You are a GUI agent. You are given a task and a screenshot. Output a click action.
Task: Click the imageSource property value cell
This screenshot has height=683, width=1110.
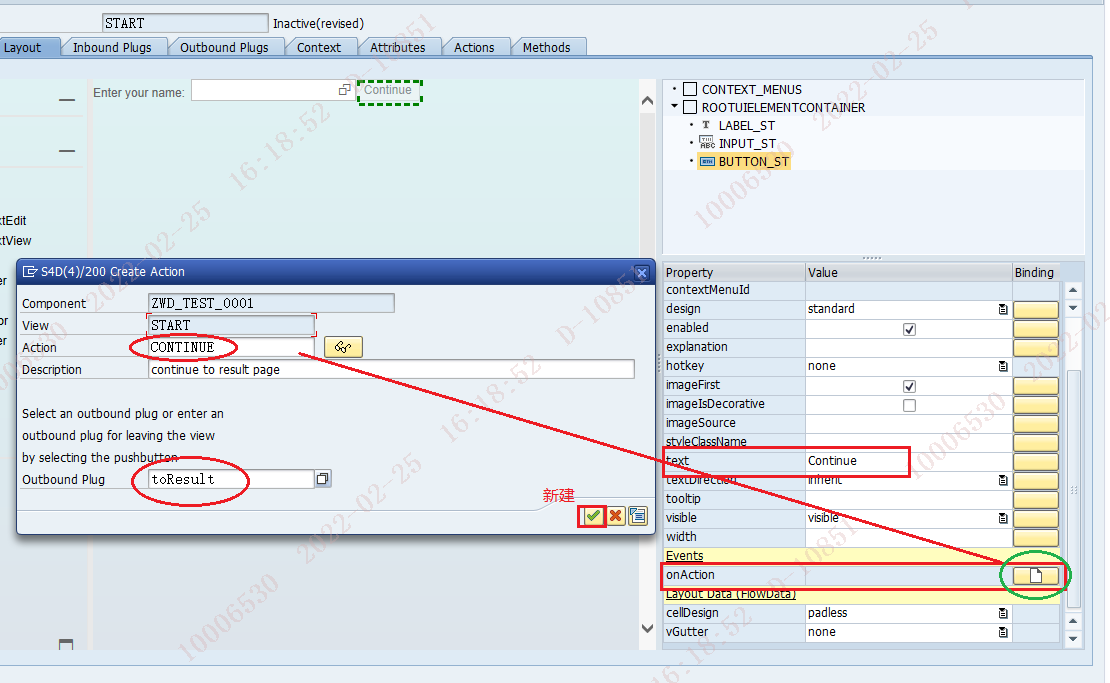click(x=908, y=423)
